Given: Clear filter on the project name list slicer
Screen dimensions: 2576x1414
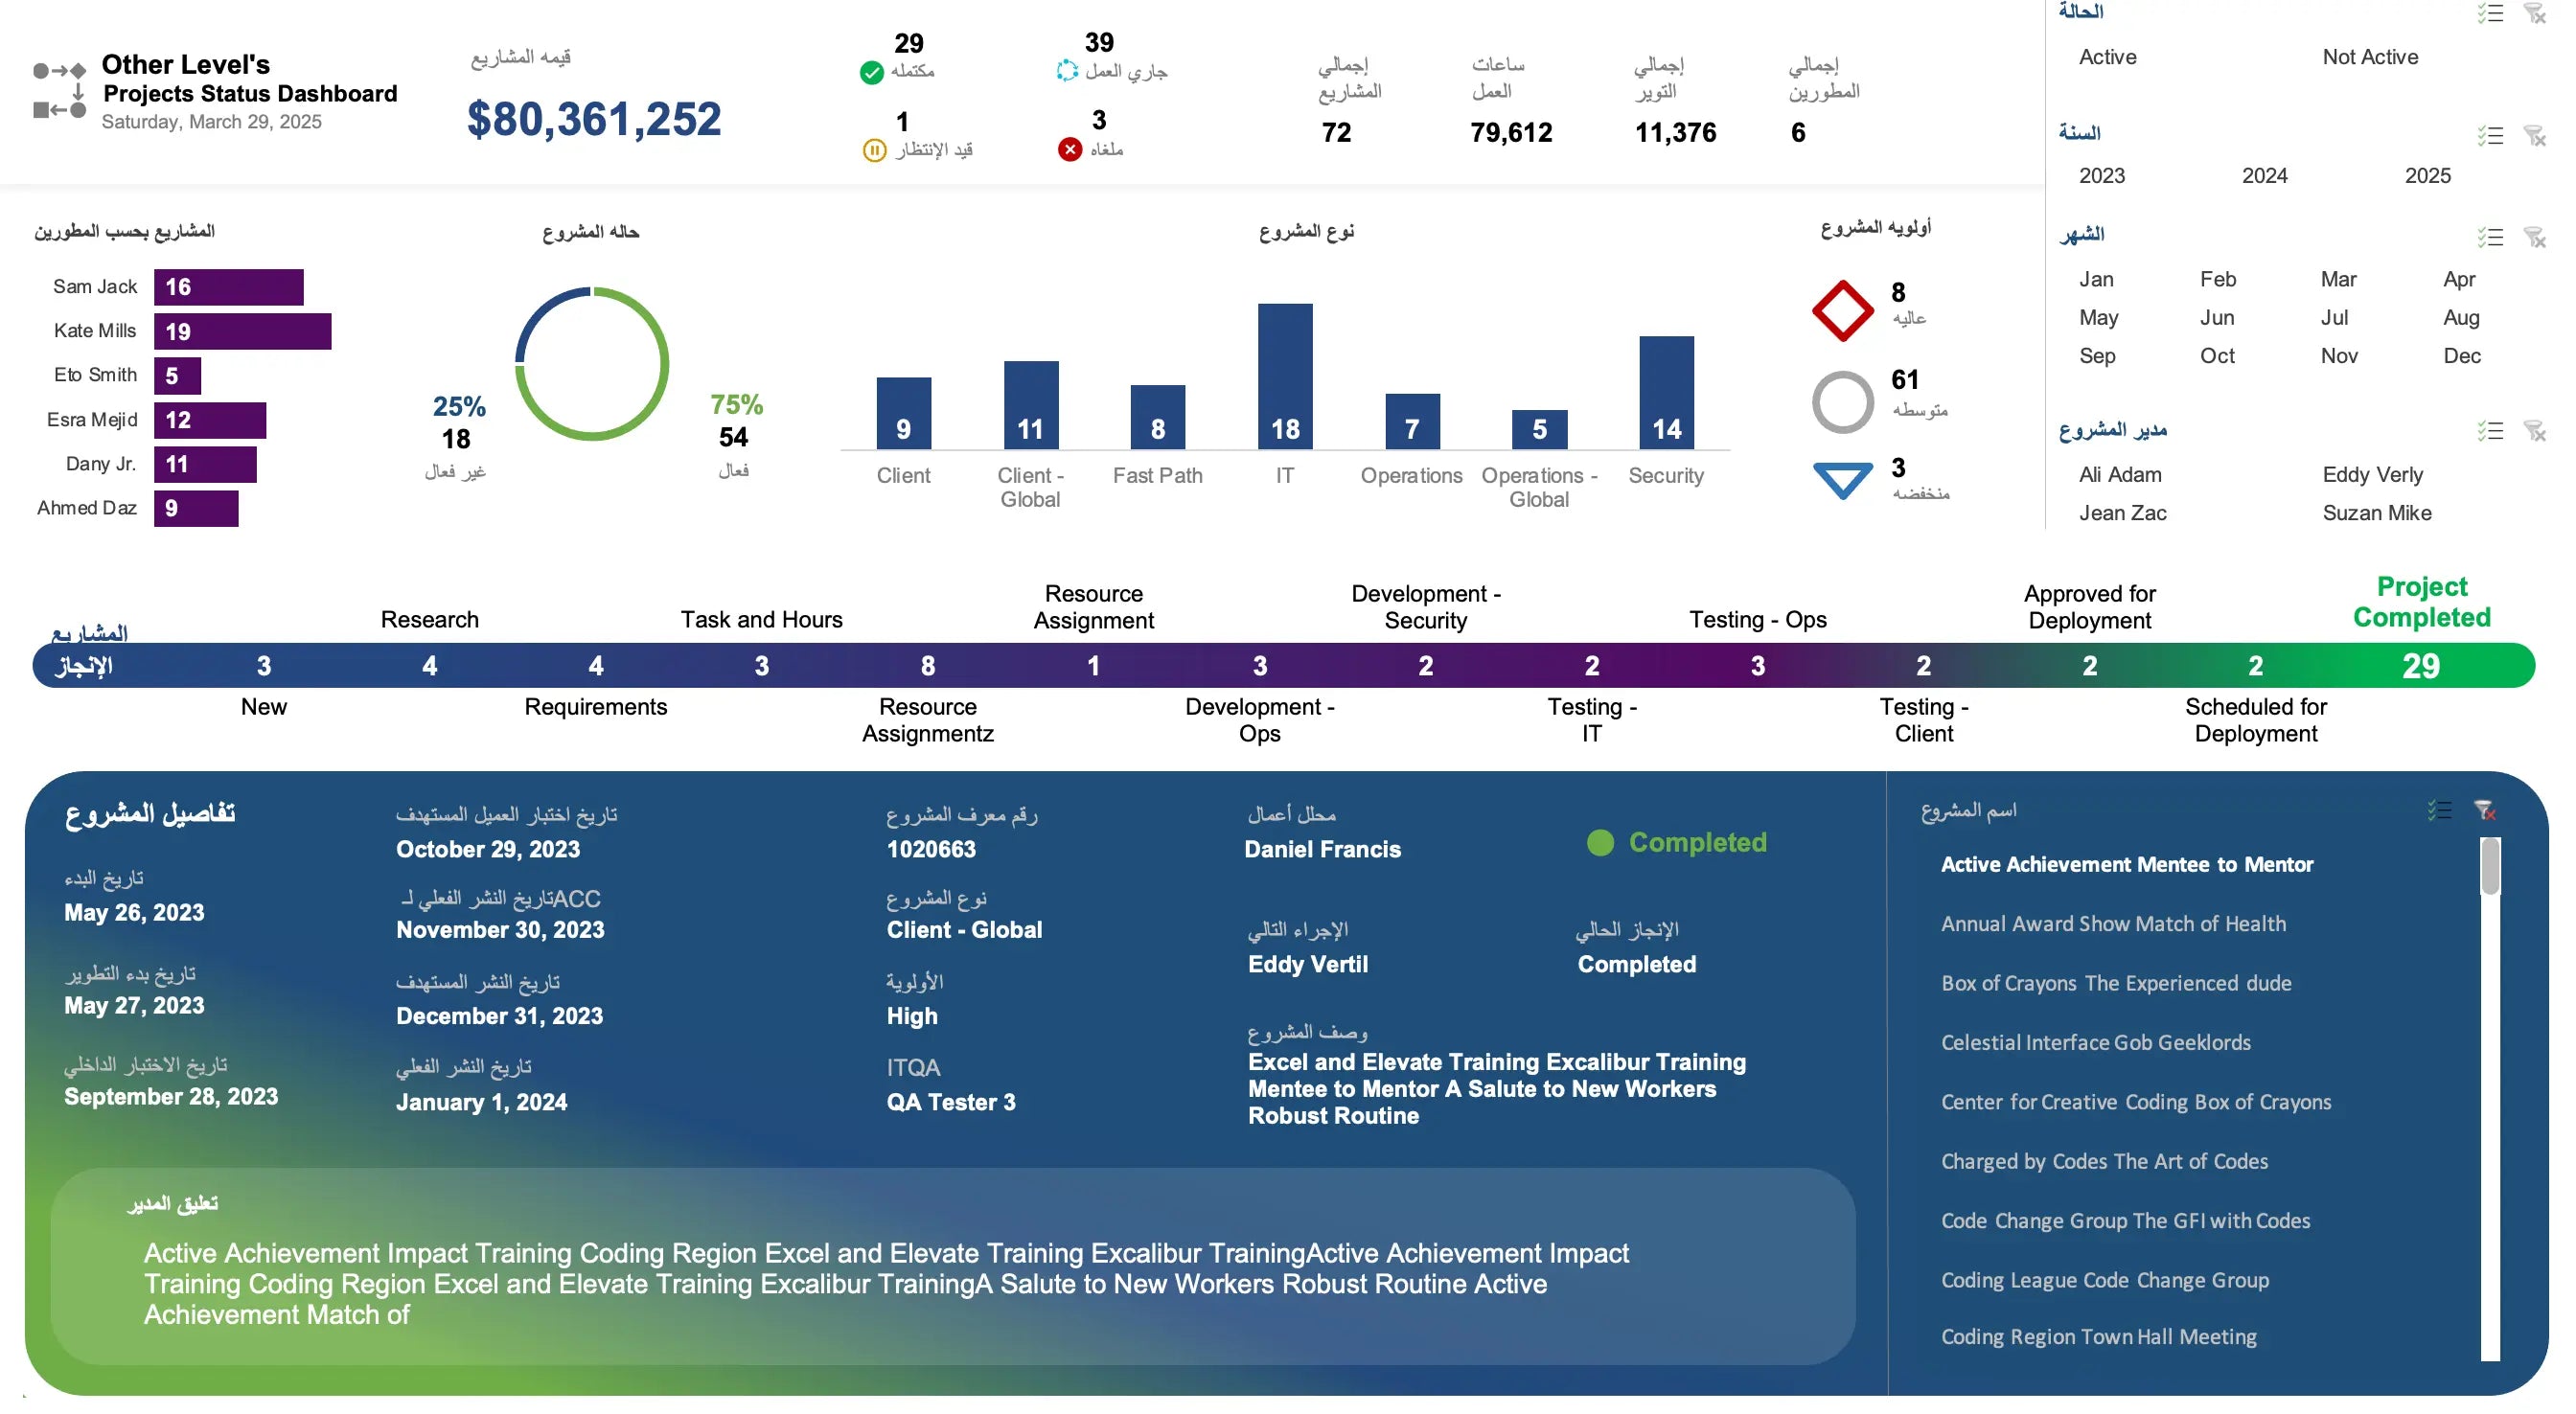Looking at the screenshot, I should point(2485,810).
